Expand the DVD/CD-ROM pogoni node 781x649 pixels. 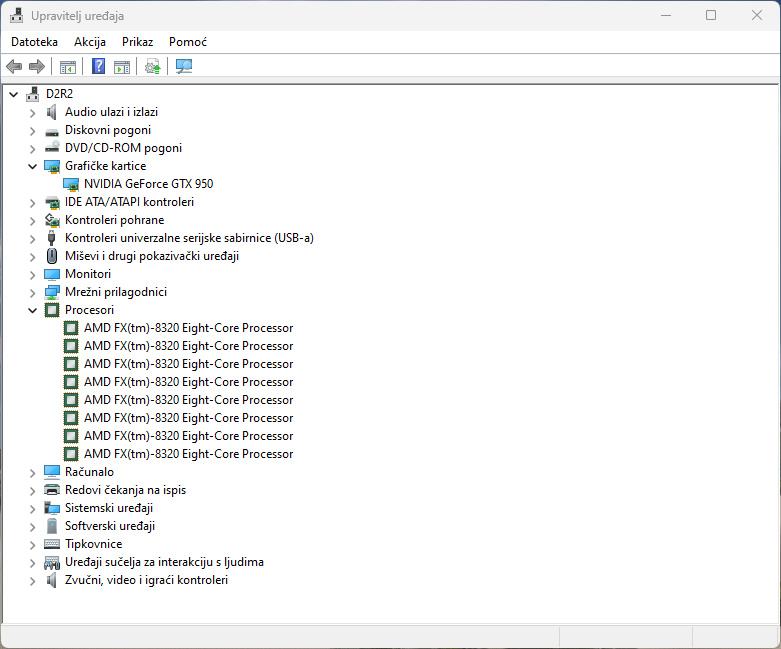point(32,149)
